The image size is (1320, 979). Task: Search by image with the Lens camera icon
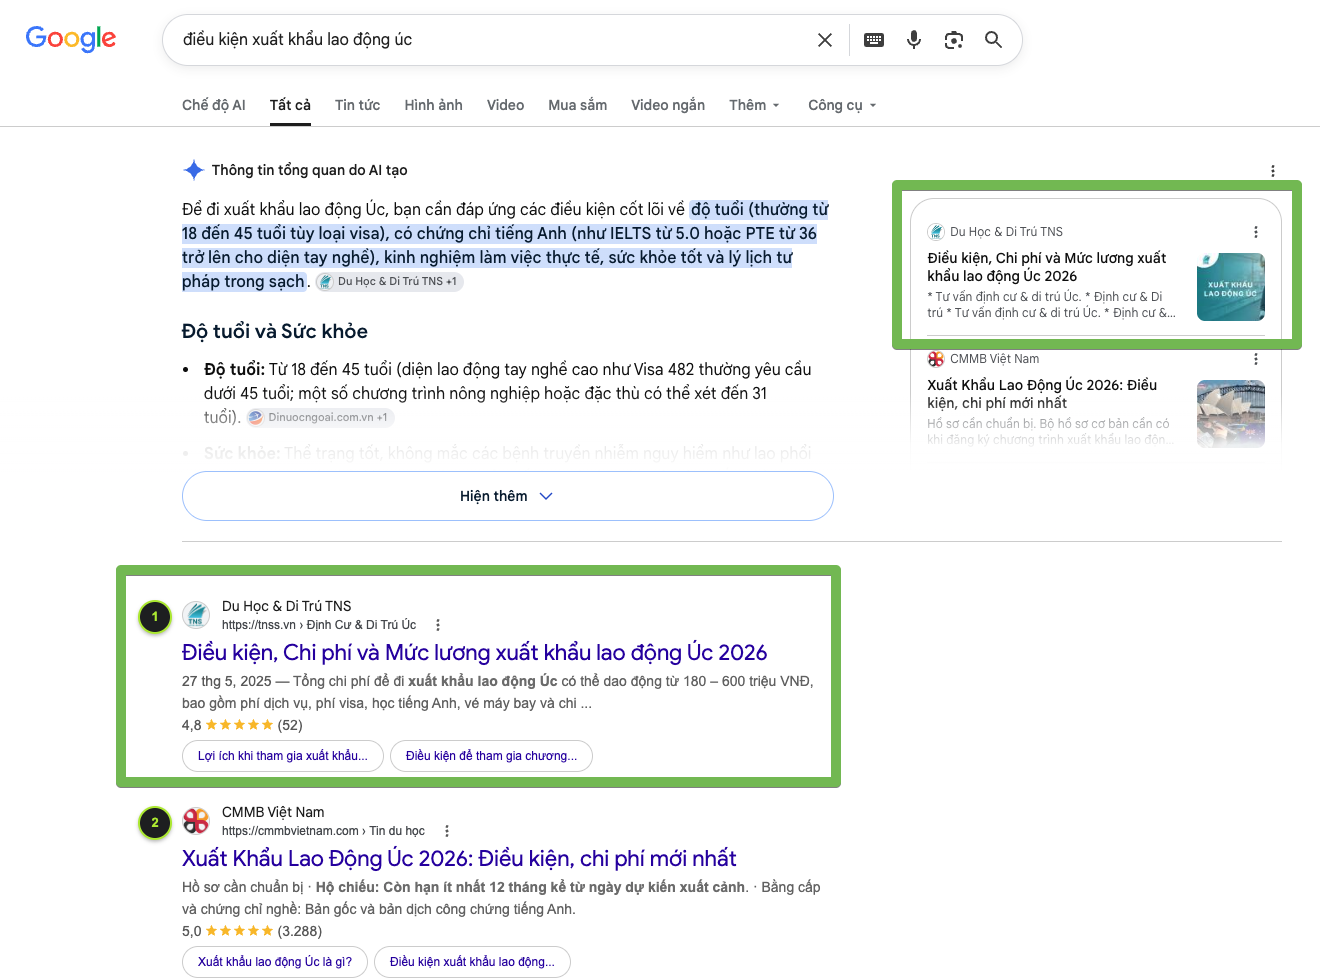pyautogui.click(x=954, y=40)
